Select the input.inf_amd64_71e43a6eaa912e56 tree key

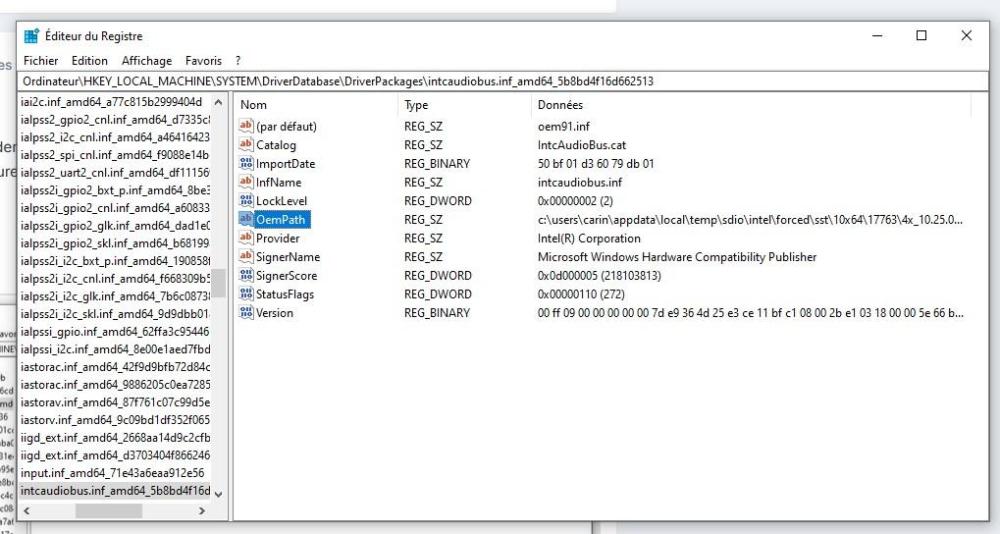click(x=112, y=473)
